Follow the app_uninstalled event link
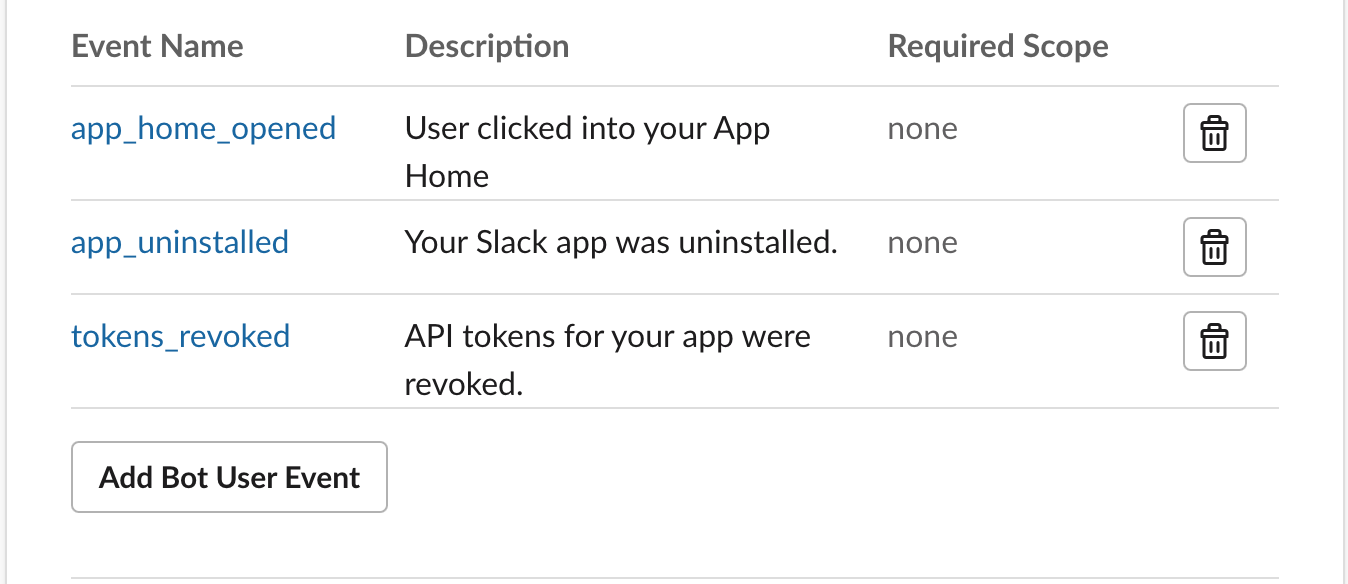Screen dimensions: 1348x584 tap(179, 242)
